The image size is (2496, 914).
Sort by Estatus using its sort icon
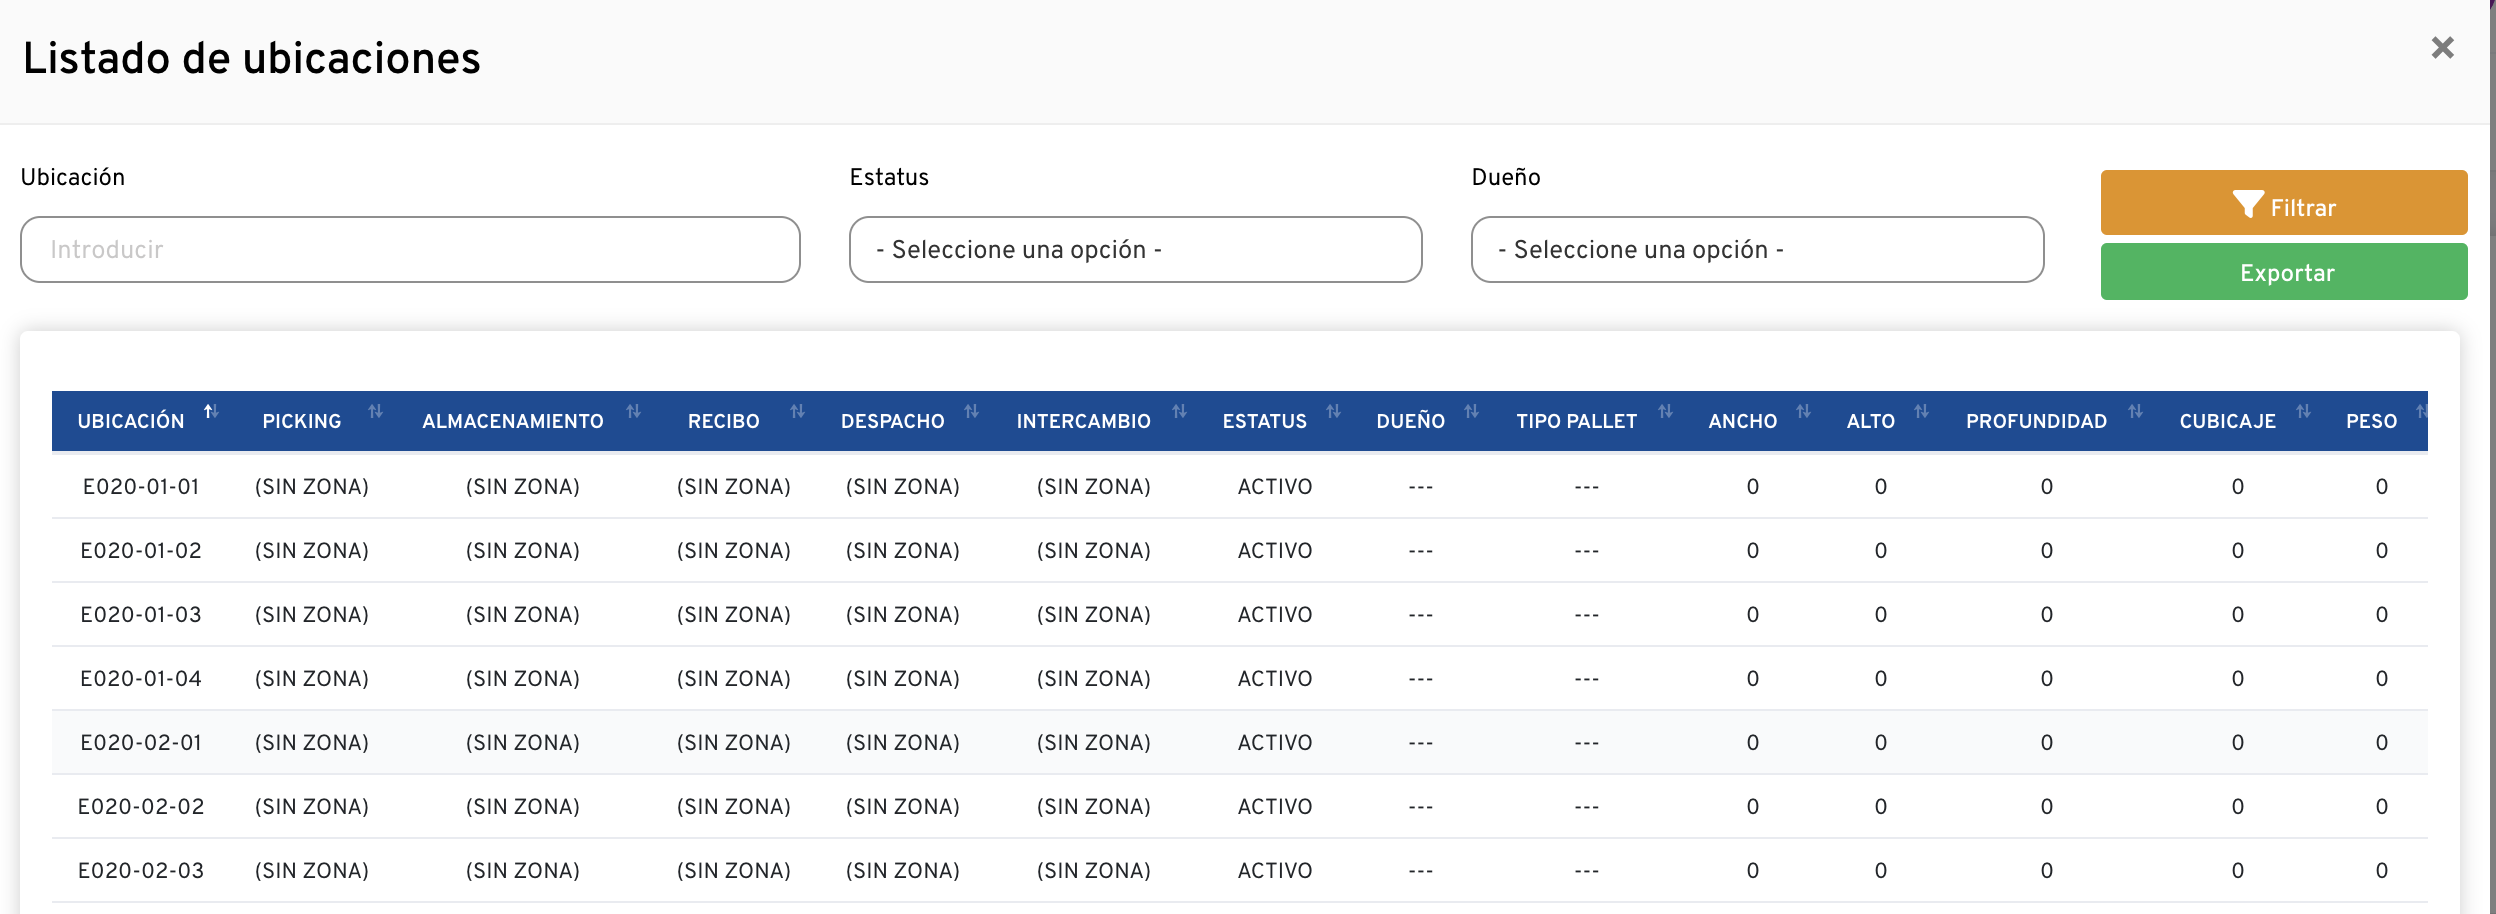click(x=1333, y=412)
